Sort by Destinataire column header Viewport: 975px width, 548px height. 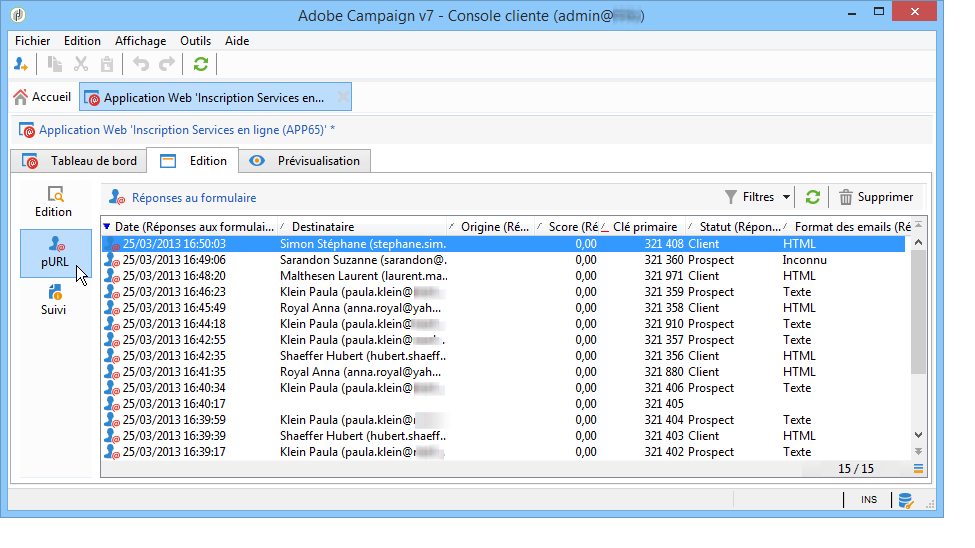coord(363,227)
